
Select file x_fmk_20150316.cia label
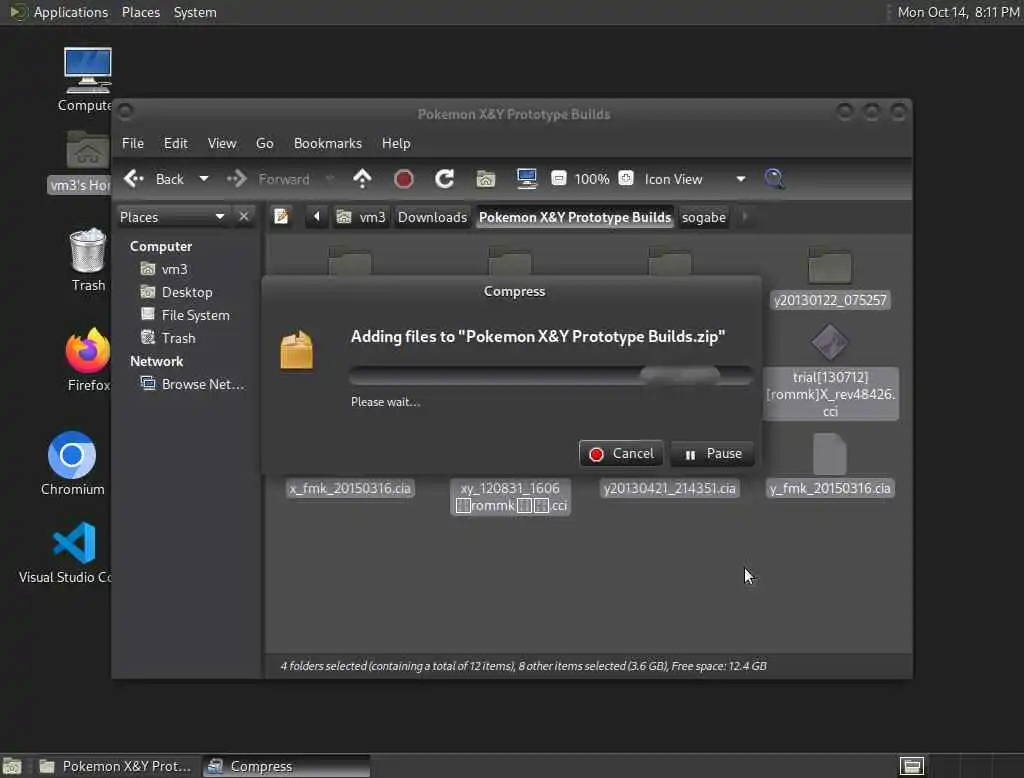(x=350, y=489)
